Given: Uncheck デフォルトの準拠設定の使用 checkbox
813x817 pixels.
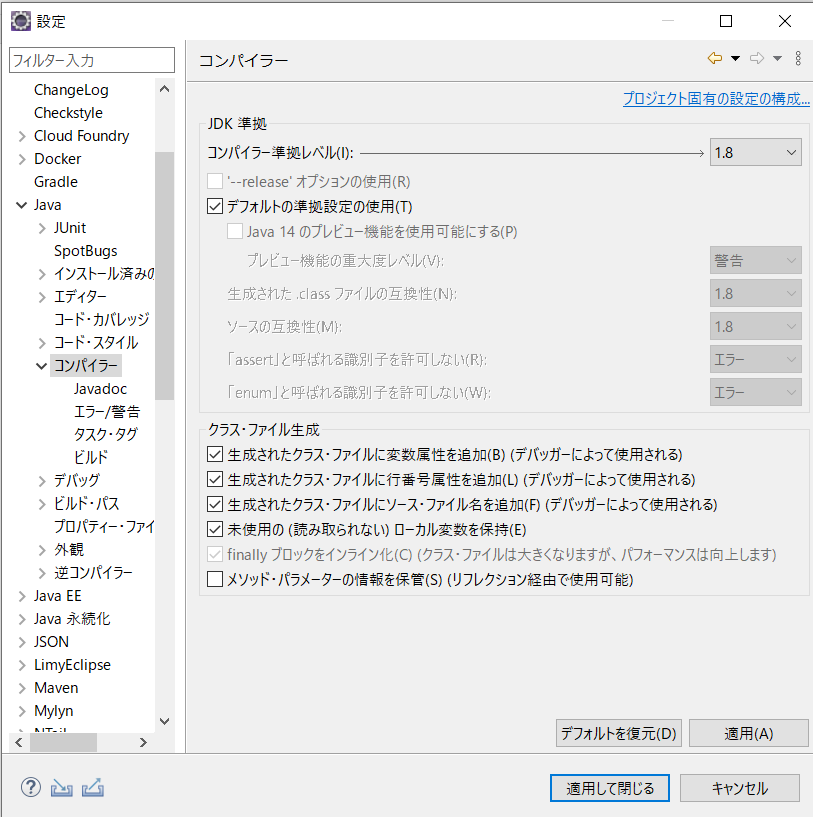Looking at the screenshot, I should (x=215, y=206).
